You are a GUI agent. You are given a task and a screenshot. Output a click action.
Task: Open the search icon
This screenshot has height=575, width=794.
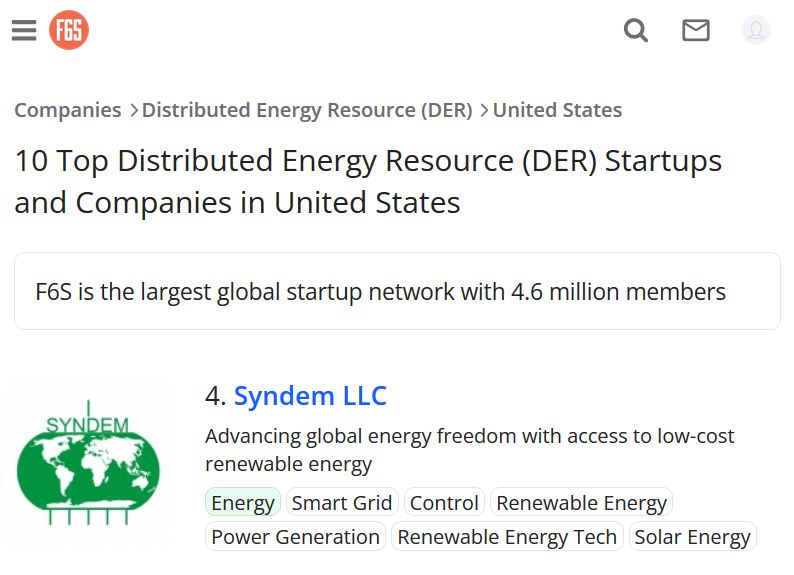636,30
